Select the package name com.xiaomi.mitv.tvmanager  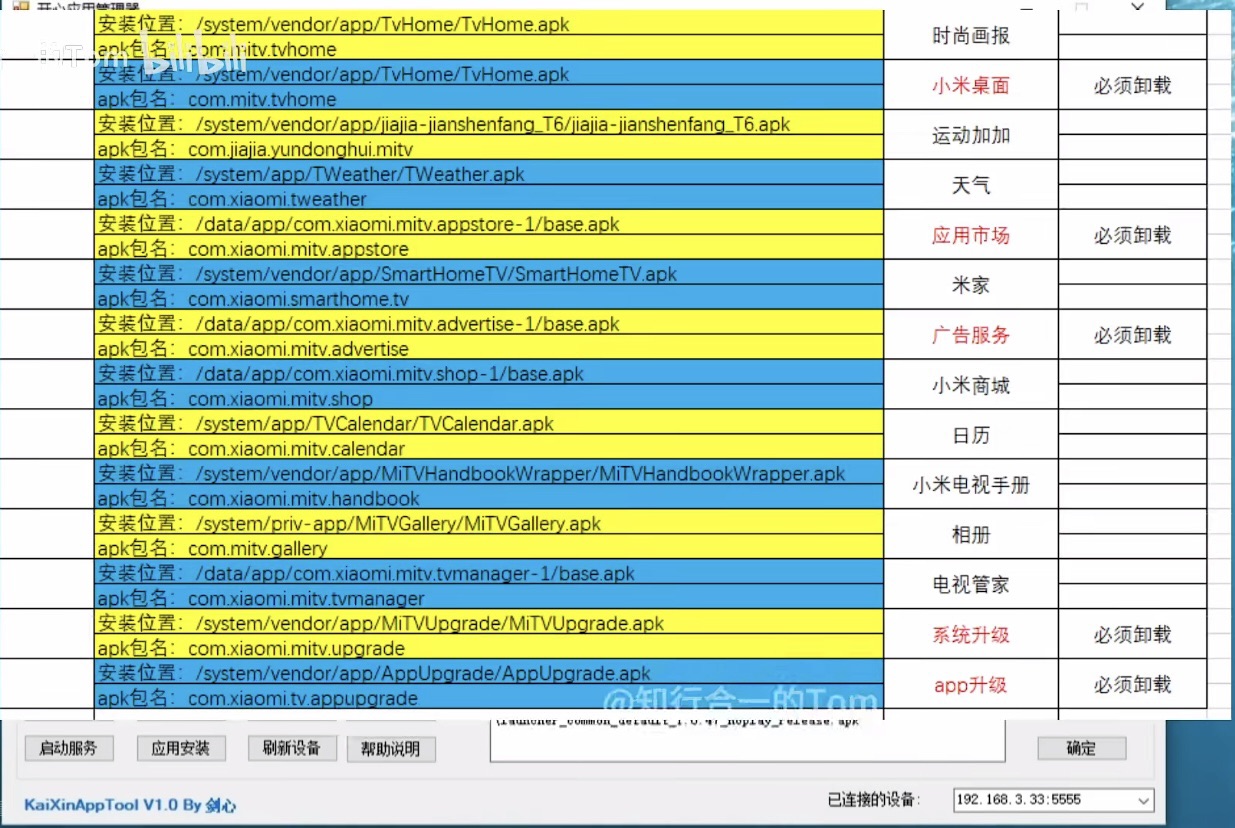(x=306, y=599)
